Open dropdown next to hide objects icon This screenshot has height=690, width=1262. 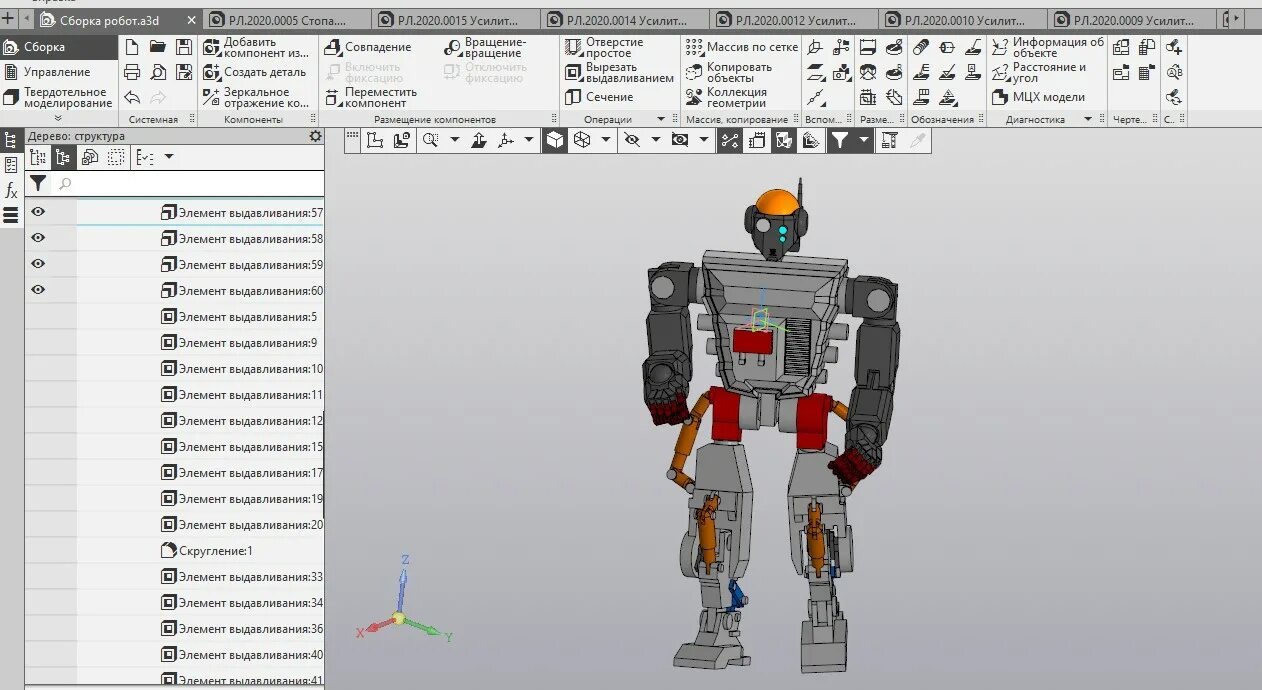click(655, 141)
